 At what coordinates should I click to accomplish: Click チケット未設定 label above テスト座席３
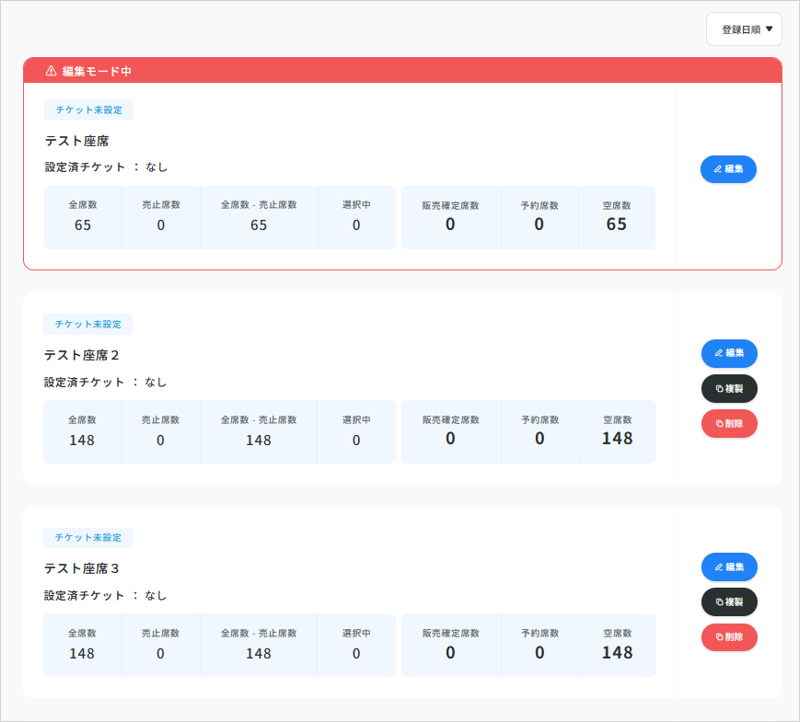click(88, 538)
